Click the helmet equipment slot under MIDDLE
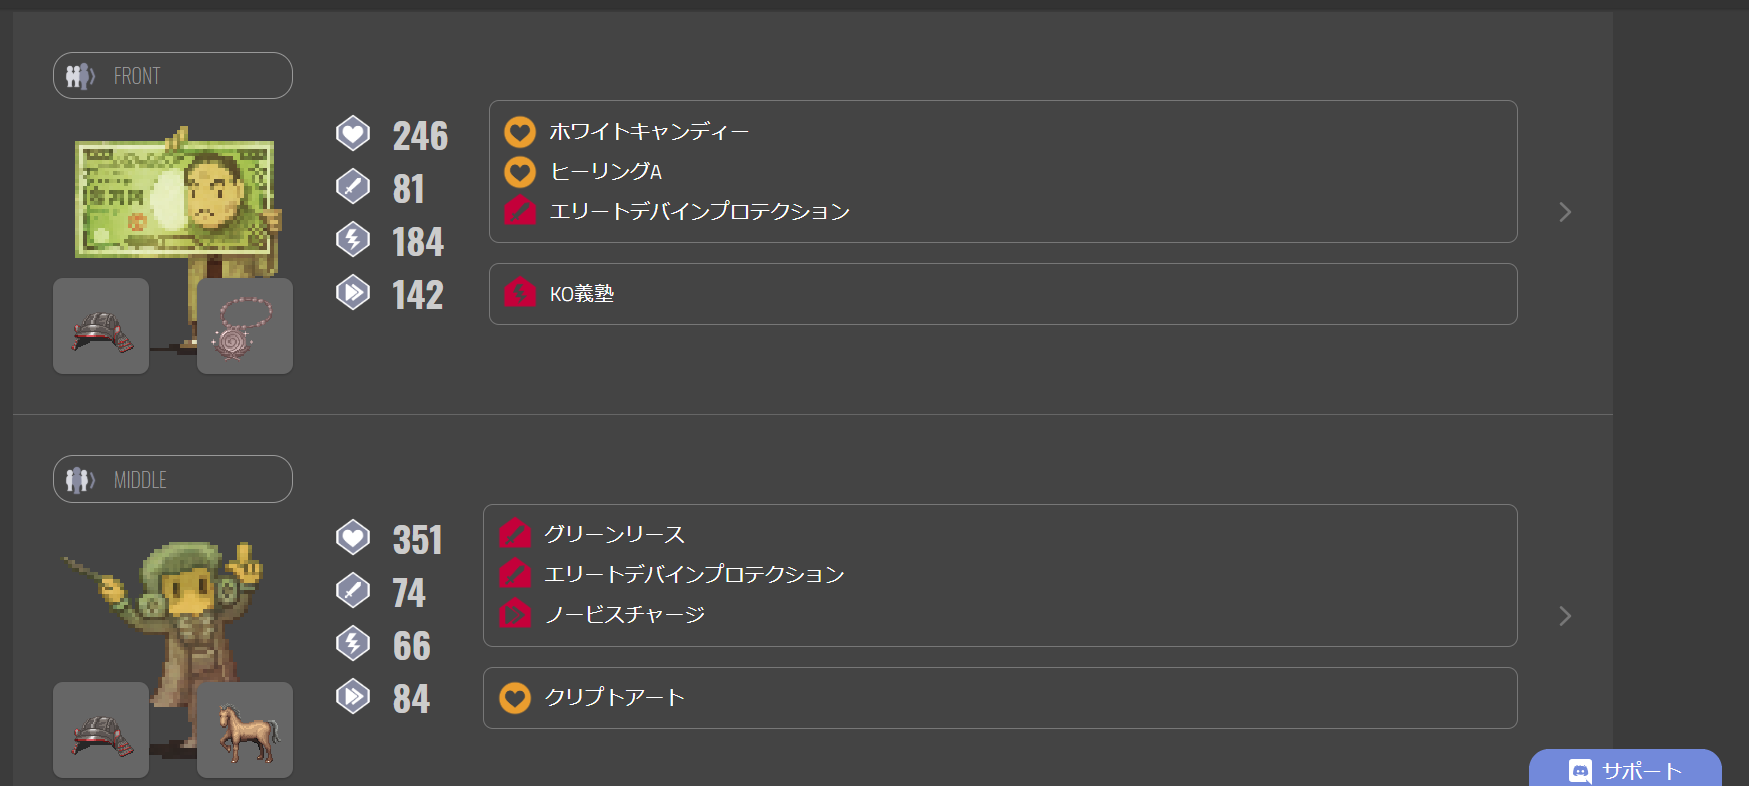 pyautogui.click(x=101, y=730)
